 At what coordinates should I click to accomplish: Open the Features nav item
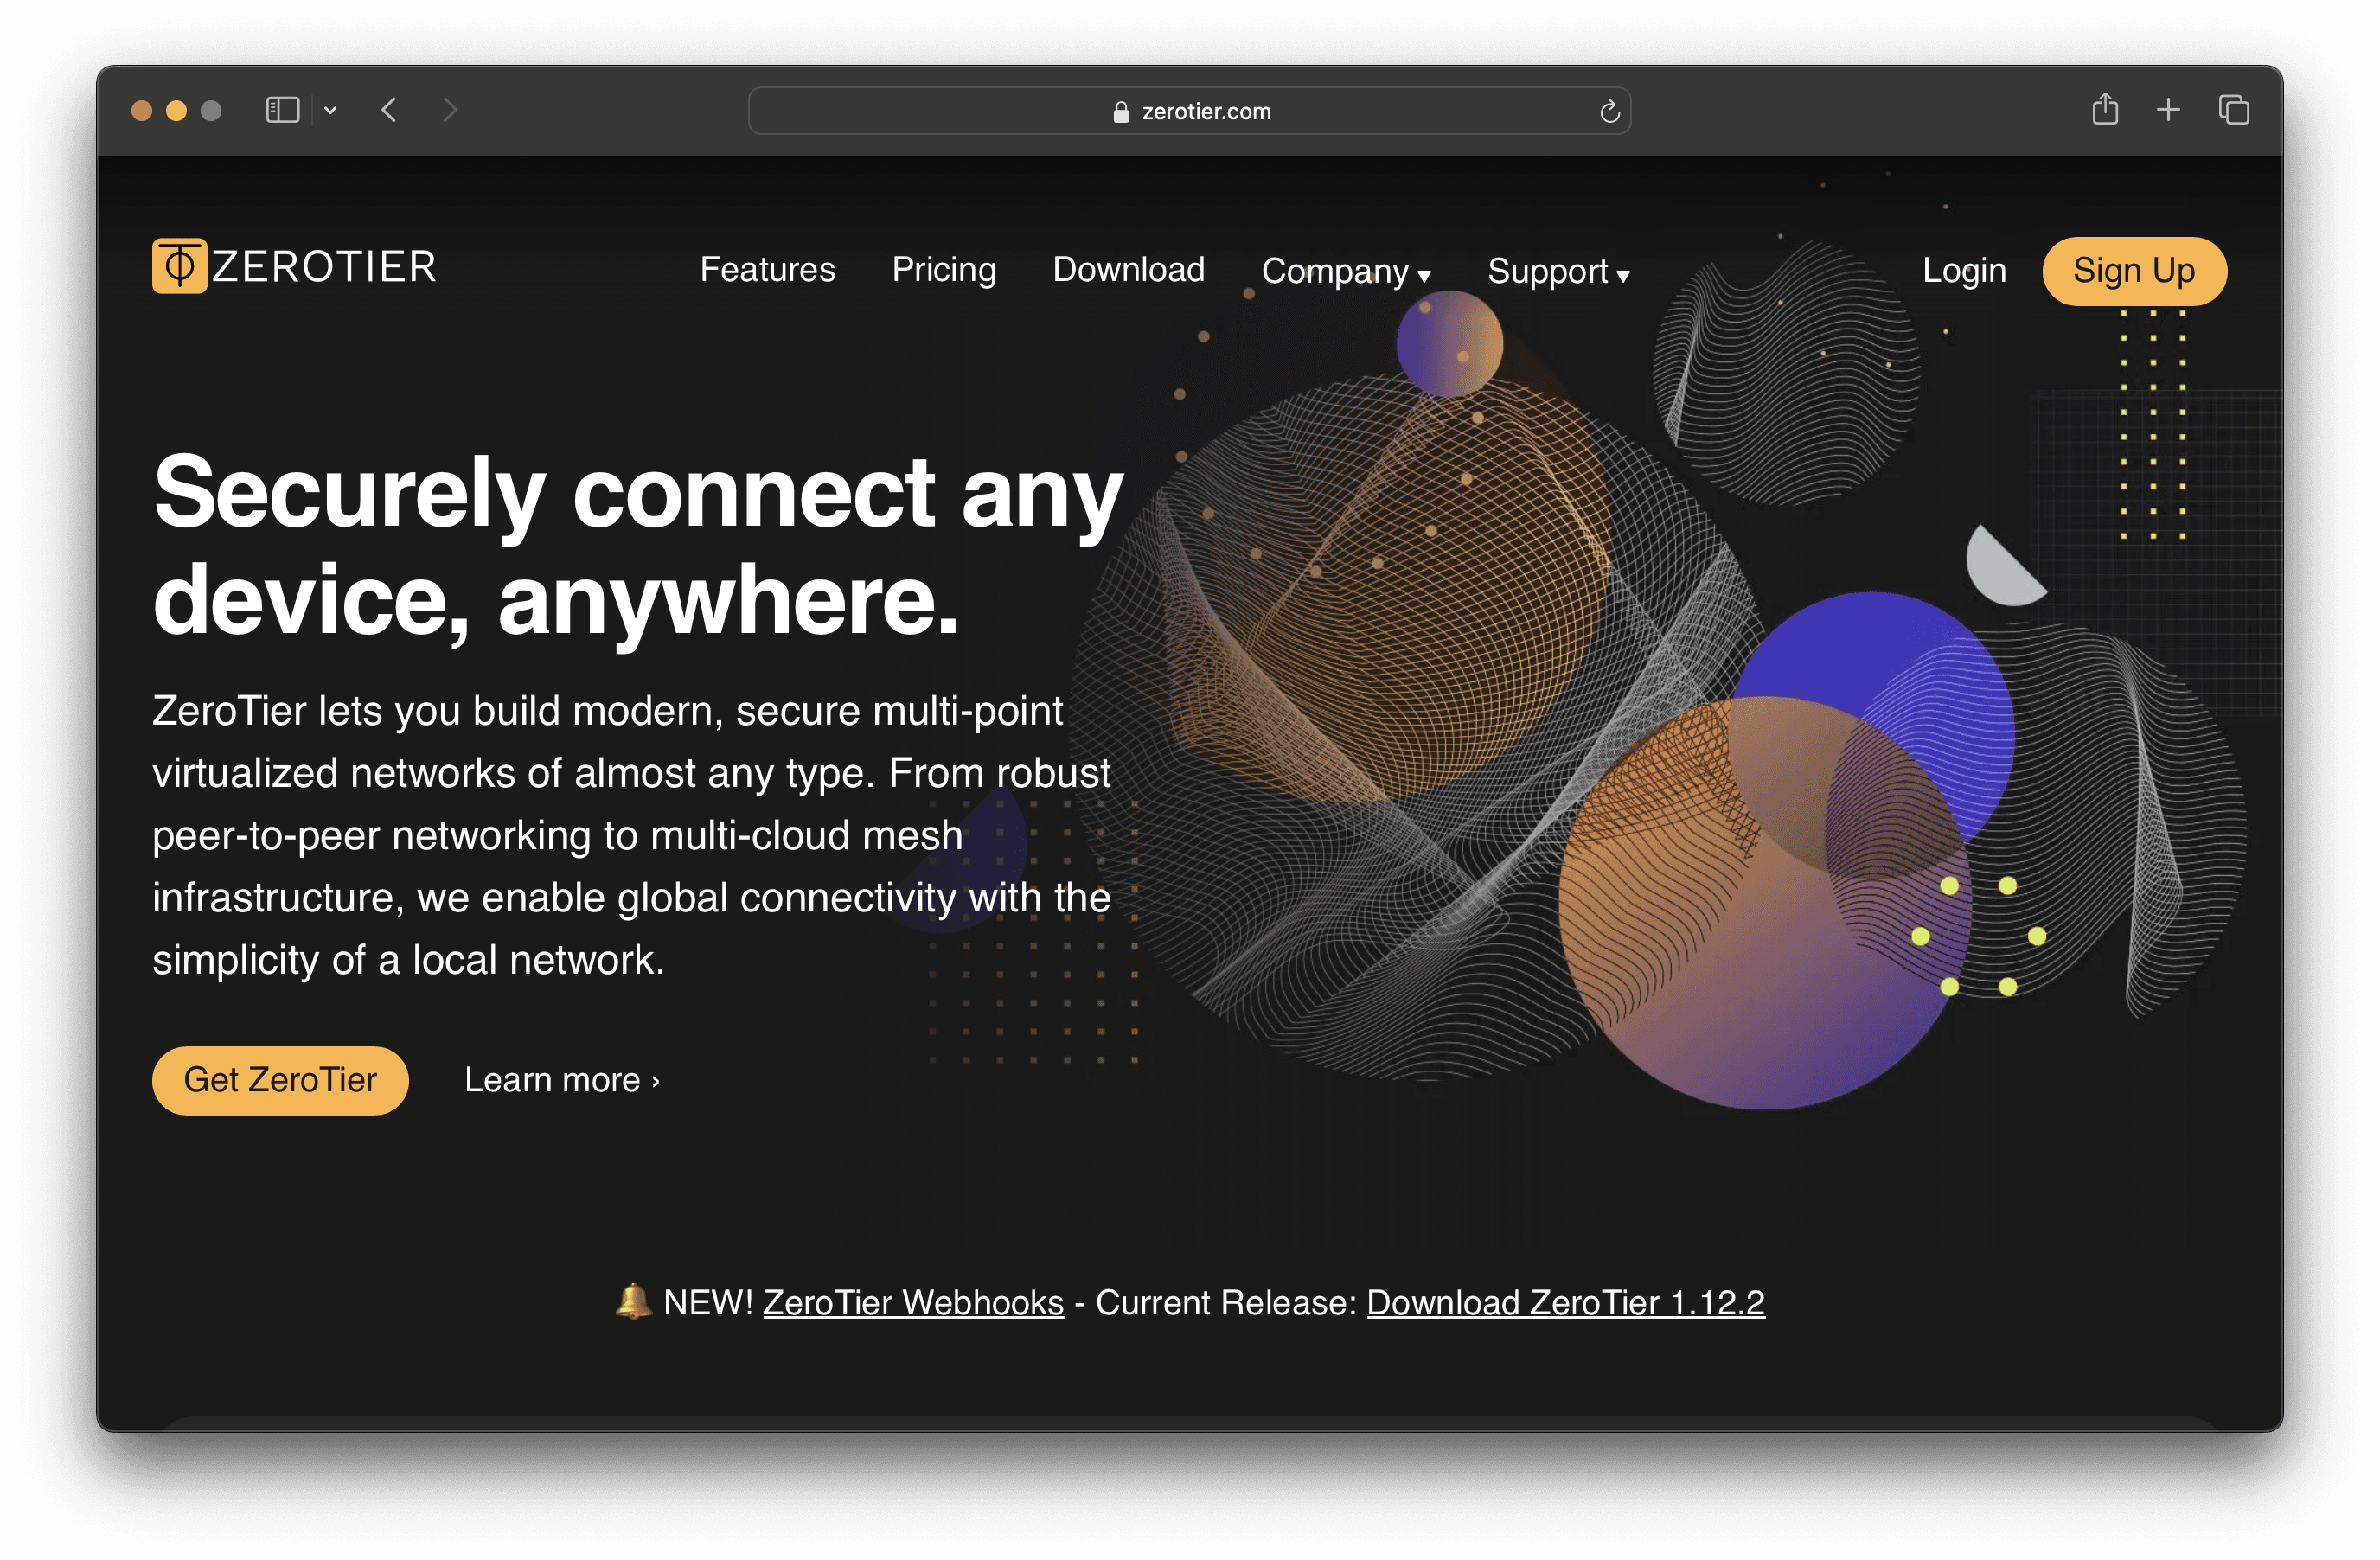point(767,270)
